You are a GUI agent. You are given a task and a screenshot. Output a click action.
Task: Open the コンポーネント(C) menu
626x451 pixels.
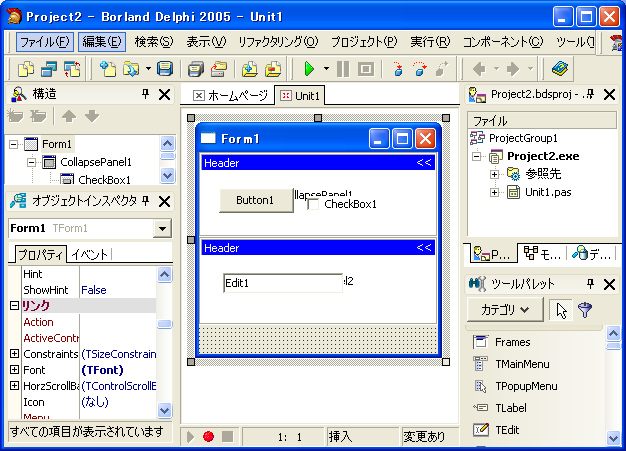503,42
